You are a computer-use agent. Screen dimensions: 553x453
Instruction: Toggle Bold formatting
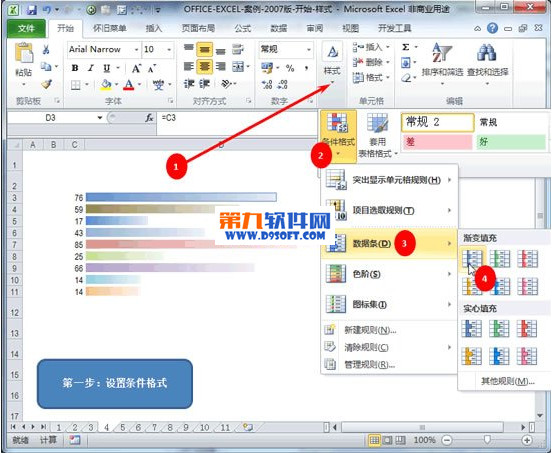tap(75, 68)
